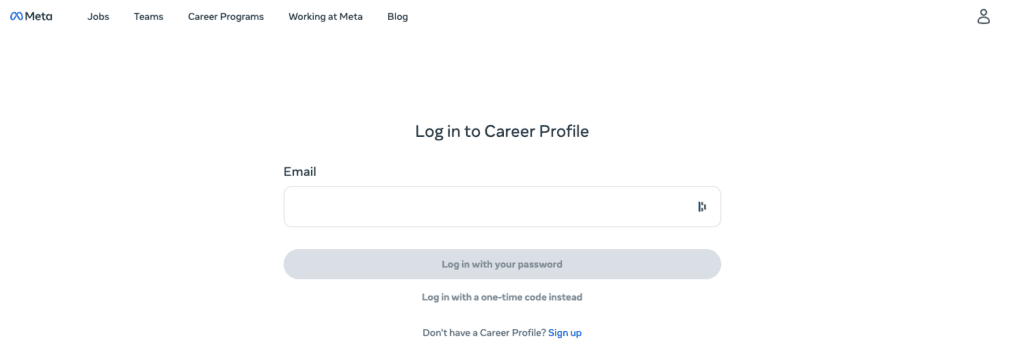
Task: Focus the empty Email text box
Action: [x=502, y=207]
